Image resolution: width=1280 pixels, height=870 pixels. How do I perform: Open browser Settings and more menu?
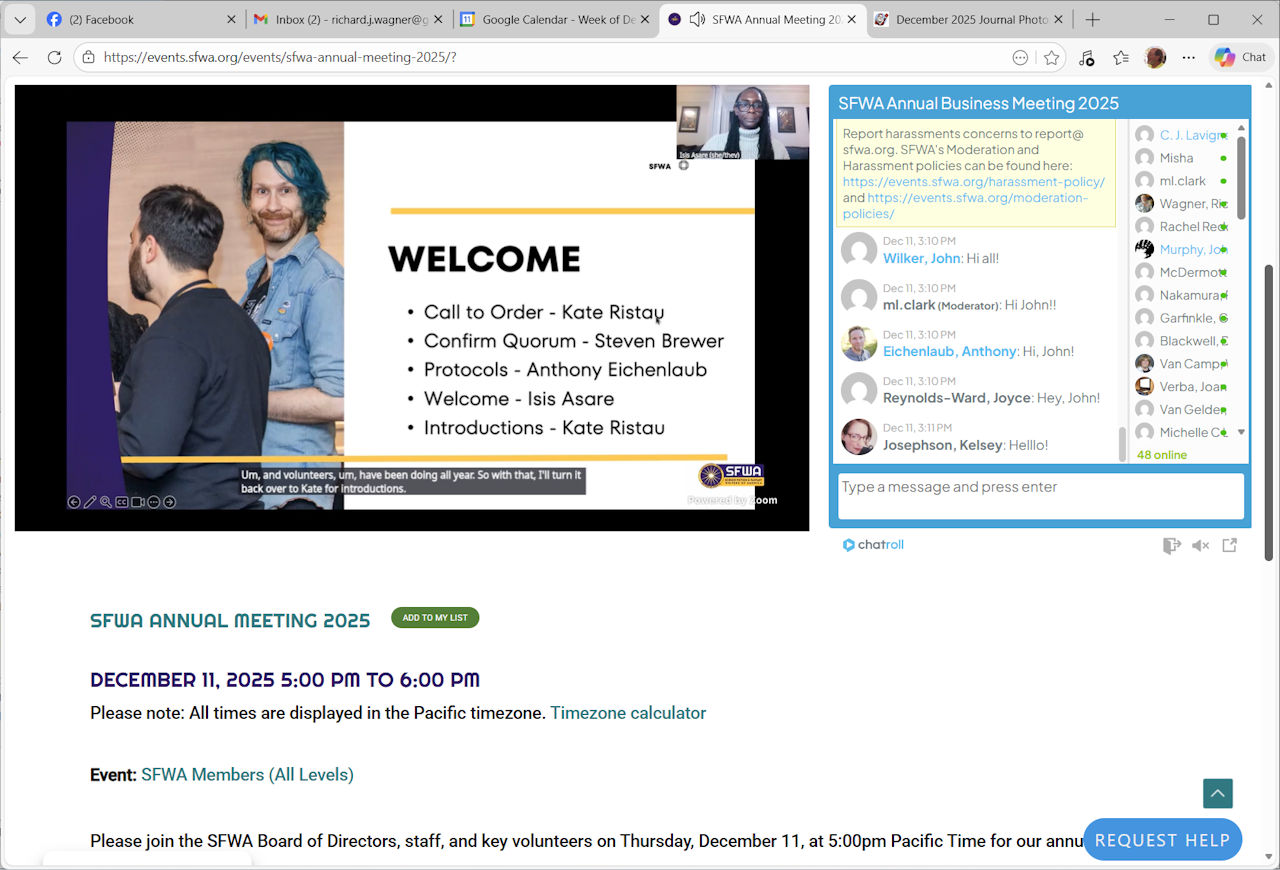tap(1188, 58)
